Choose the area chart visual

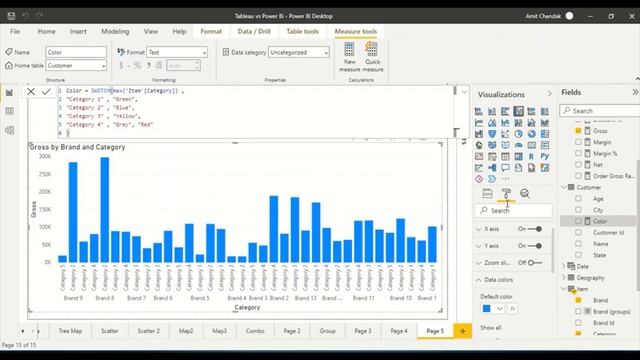pyautogui.click(x=492, y=122)
